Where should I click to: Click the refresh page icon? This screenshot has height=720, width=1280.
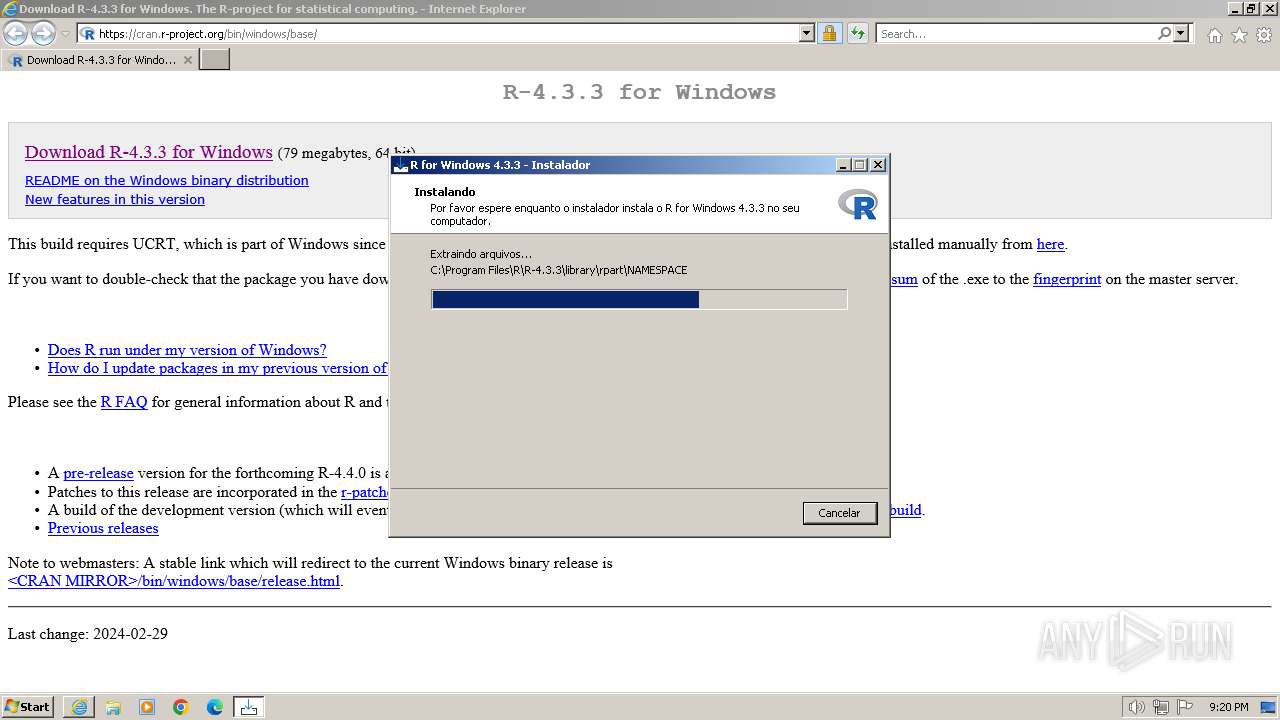coord(857,33)
